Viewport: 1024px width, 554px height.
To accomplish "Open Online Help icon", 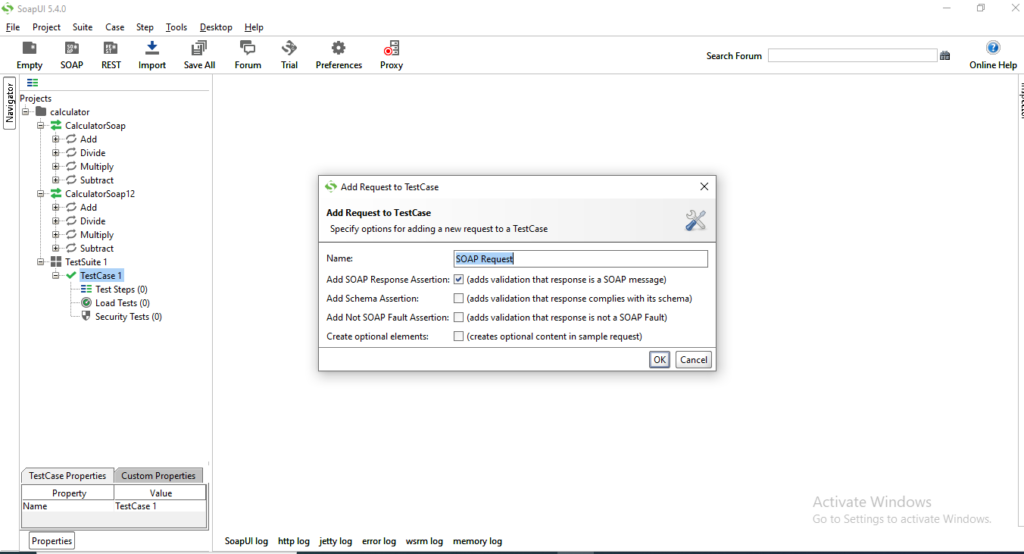I will coord(993,48).
